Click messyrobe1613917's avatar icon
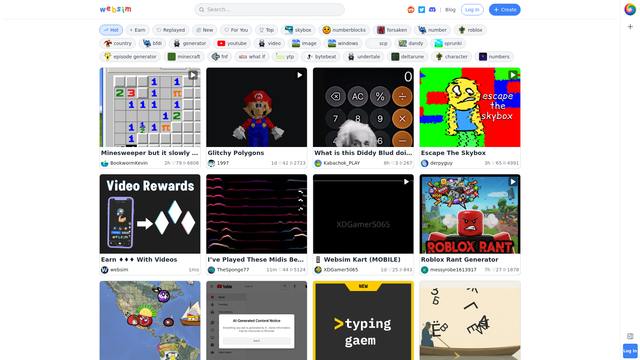The width and height of the screenshot is (640, 360). pyautogui.click(x=424, y=270)
